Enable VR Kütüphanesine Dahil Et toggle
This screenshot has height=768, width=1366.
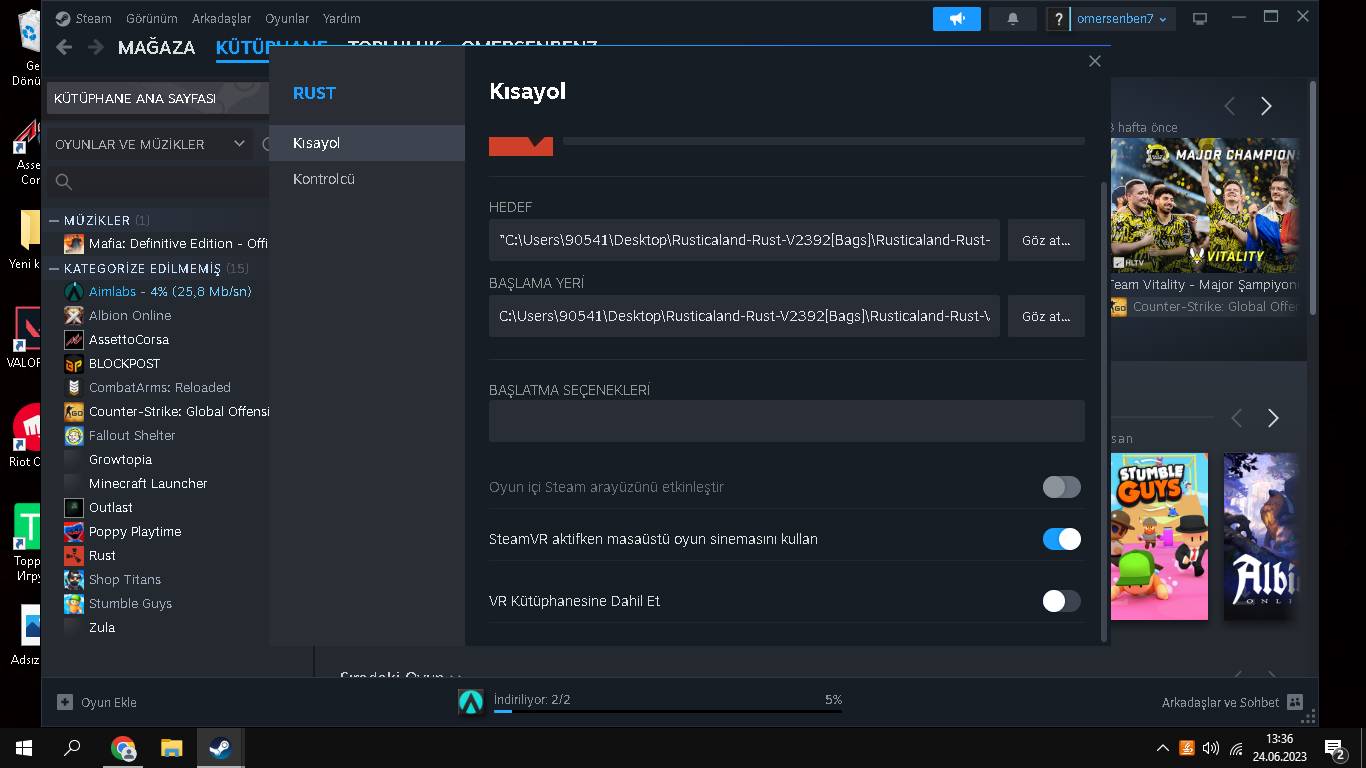click(x=1062, y=601)
